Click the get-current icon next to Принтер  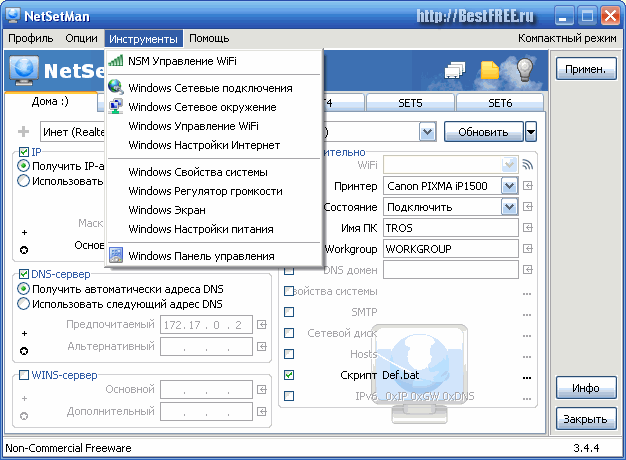528,186
